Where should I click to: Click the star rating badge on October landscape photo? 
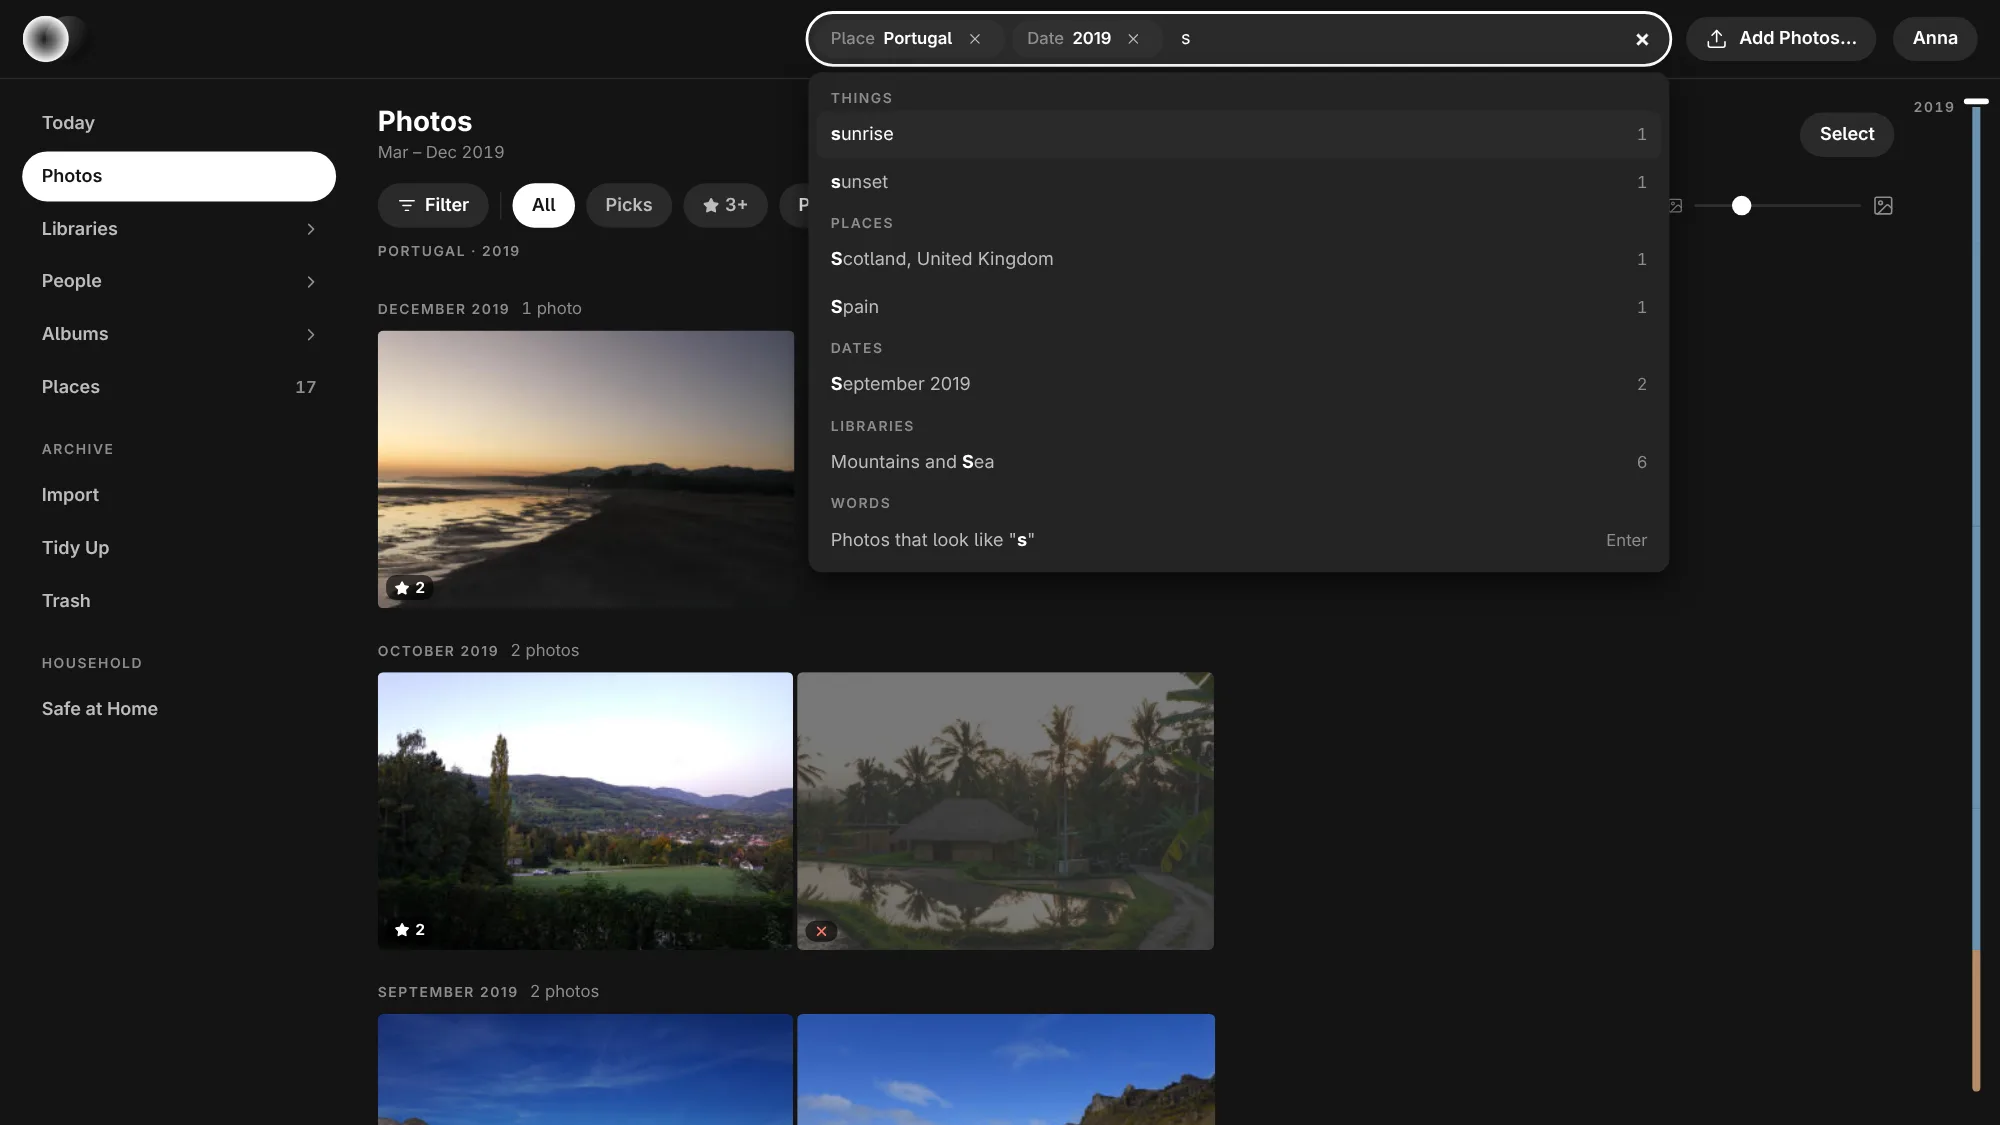410,930
